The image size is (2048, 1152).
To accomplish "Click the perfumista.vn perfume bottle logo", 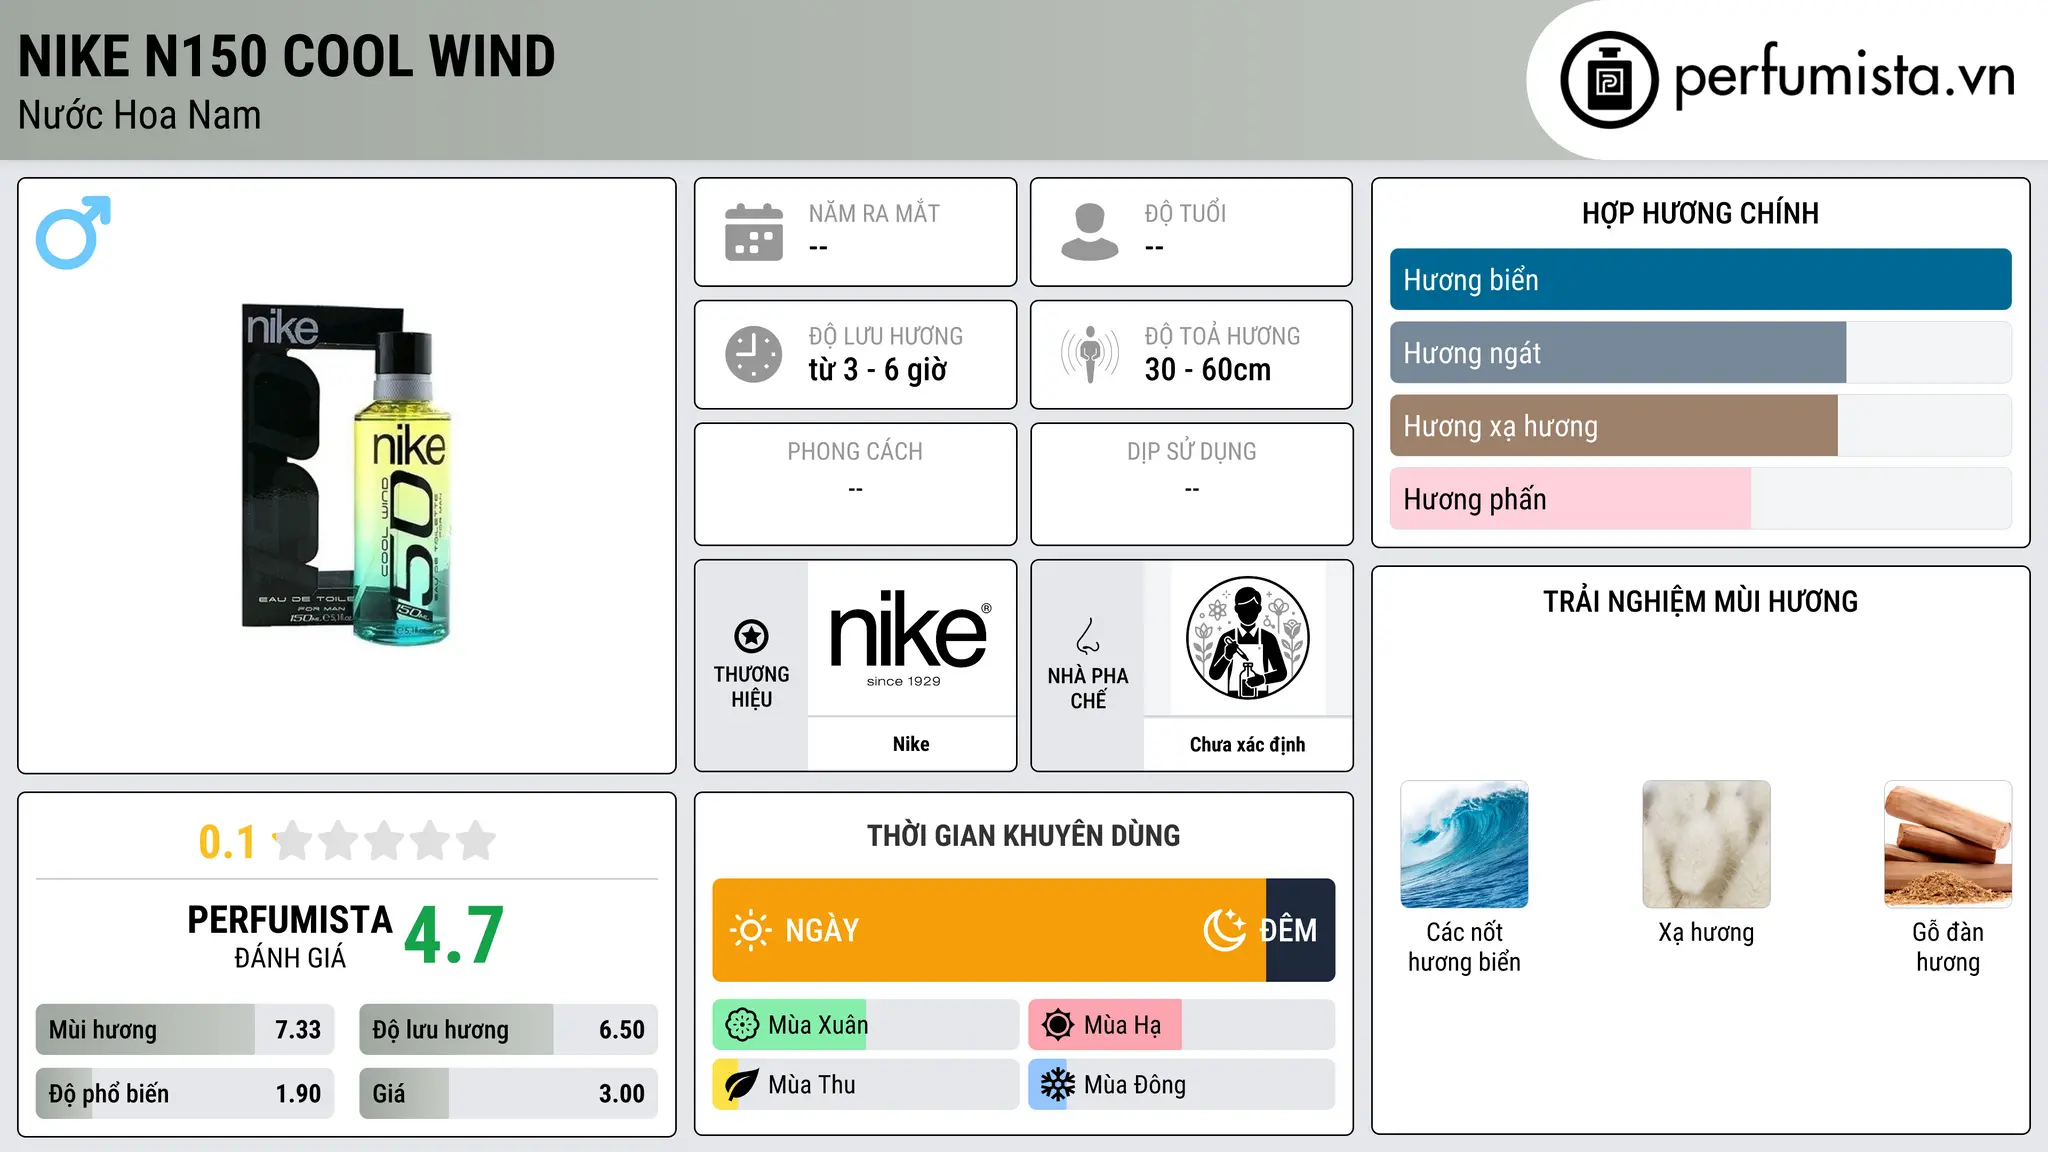I will (x=1609, y=80).
